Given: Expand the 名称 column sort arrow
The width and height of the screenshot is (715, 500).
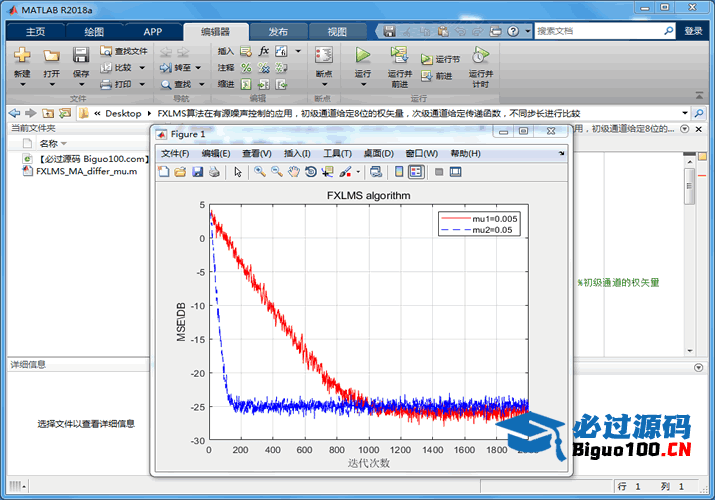Looking at the screenshot, I should (64, 144).
